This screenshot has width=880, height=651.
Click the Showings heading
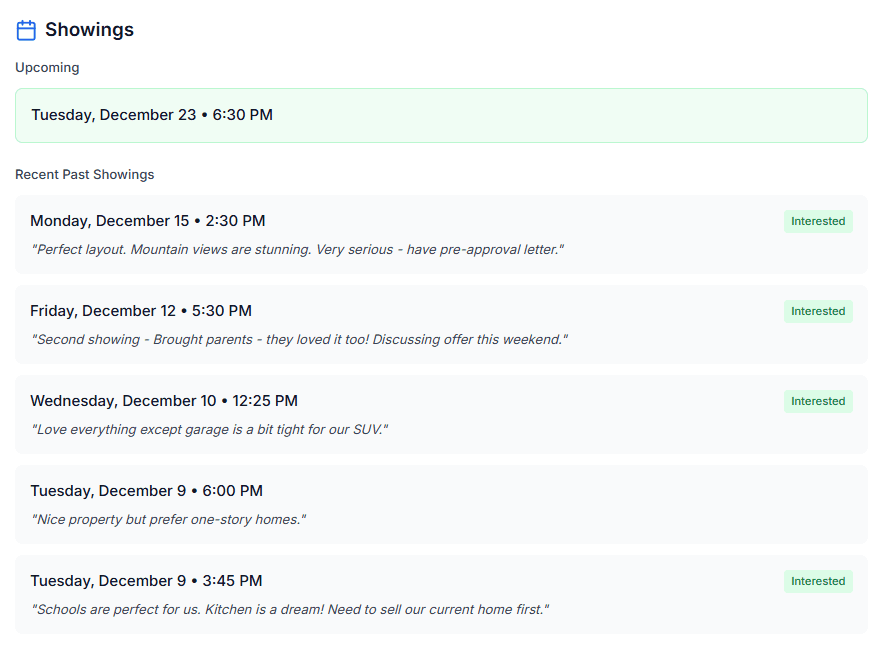pos(89,30)
